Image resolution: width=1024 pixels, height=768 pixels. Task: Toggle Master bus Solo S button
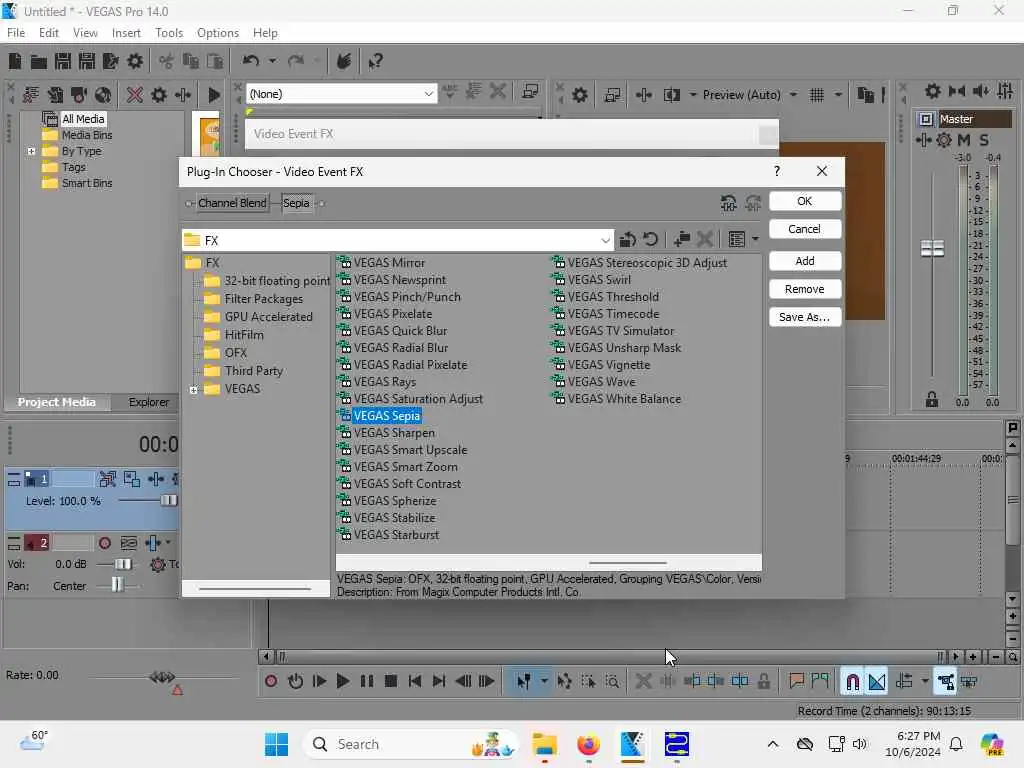pos(984,140)
